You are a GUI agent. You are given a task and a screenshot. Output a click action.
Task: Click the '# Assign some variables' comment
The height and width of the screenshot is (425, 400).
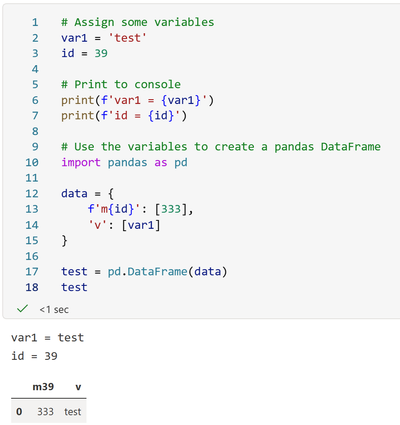[x=138, y=22]
